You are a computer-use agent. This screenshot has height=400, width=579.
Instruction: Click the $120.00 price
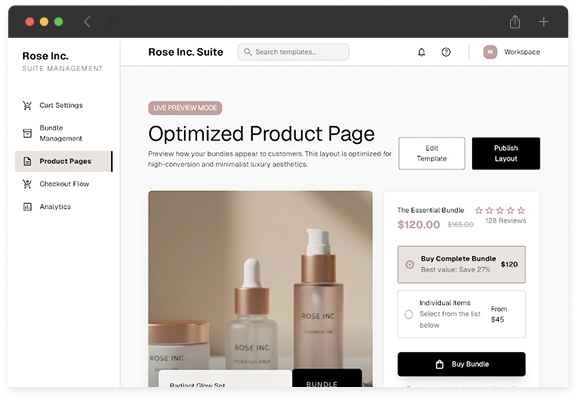(x=419, y=225)
